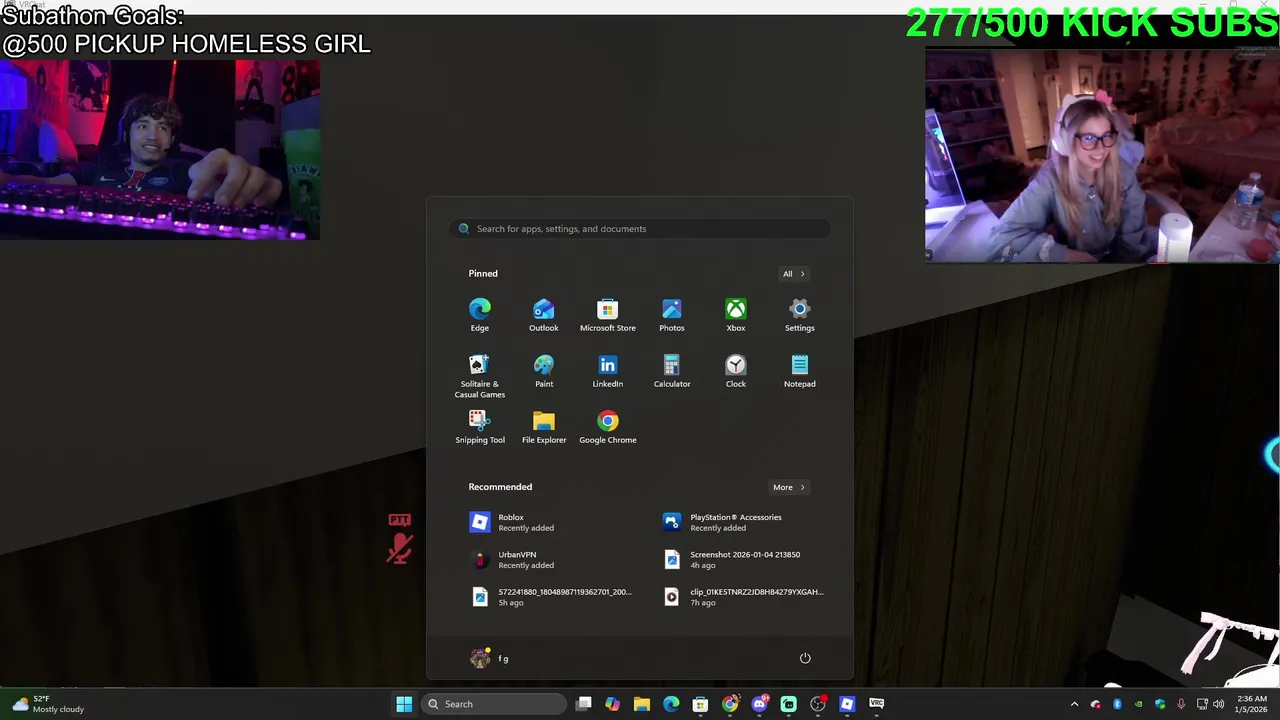The width and height of the screenshot is (1280, 720).
Task: Click the Start menu power button
Action: click(x=805, y=658)
